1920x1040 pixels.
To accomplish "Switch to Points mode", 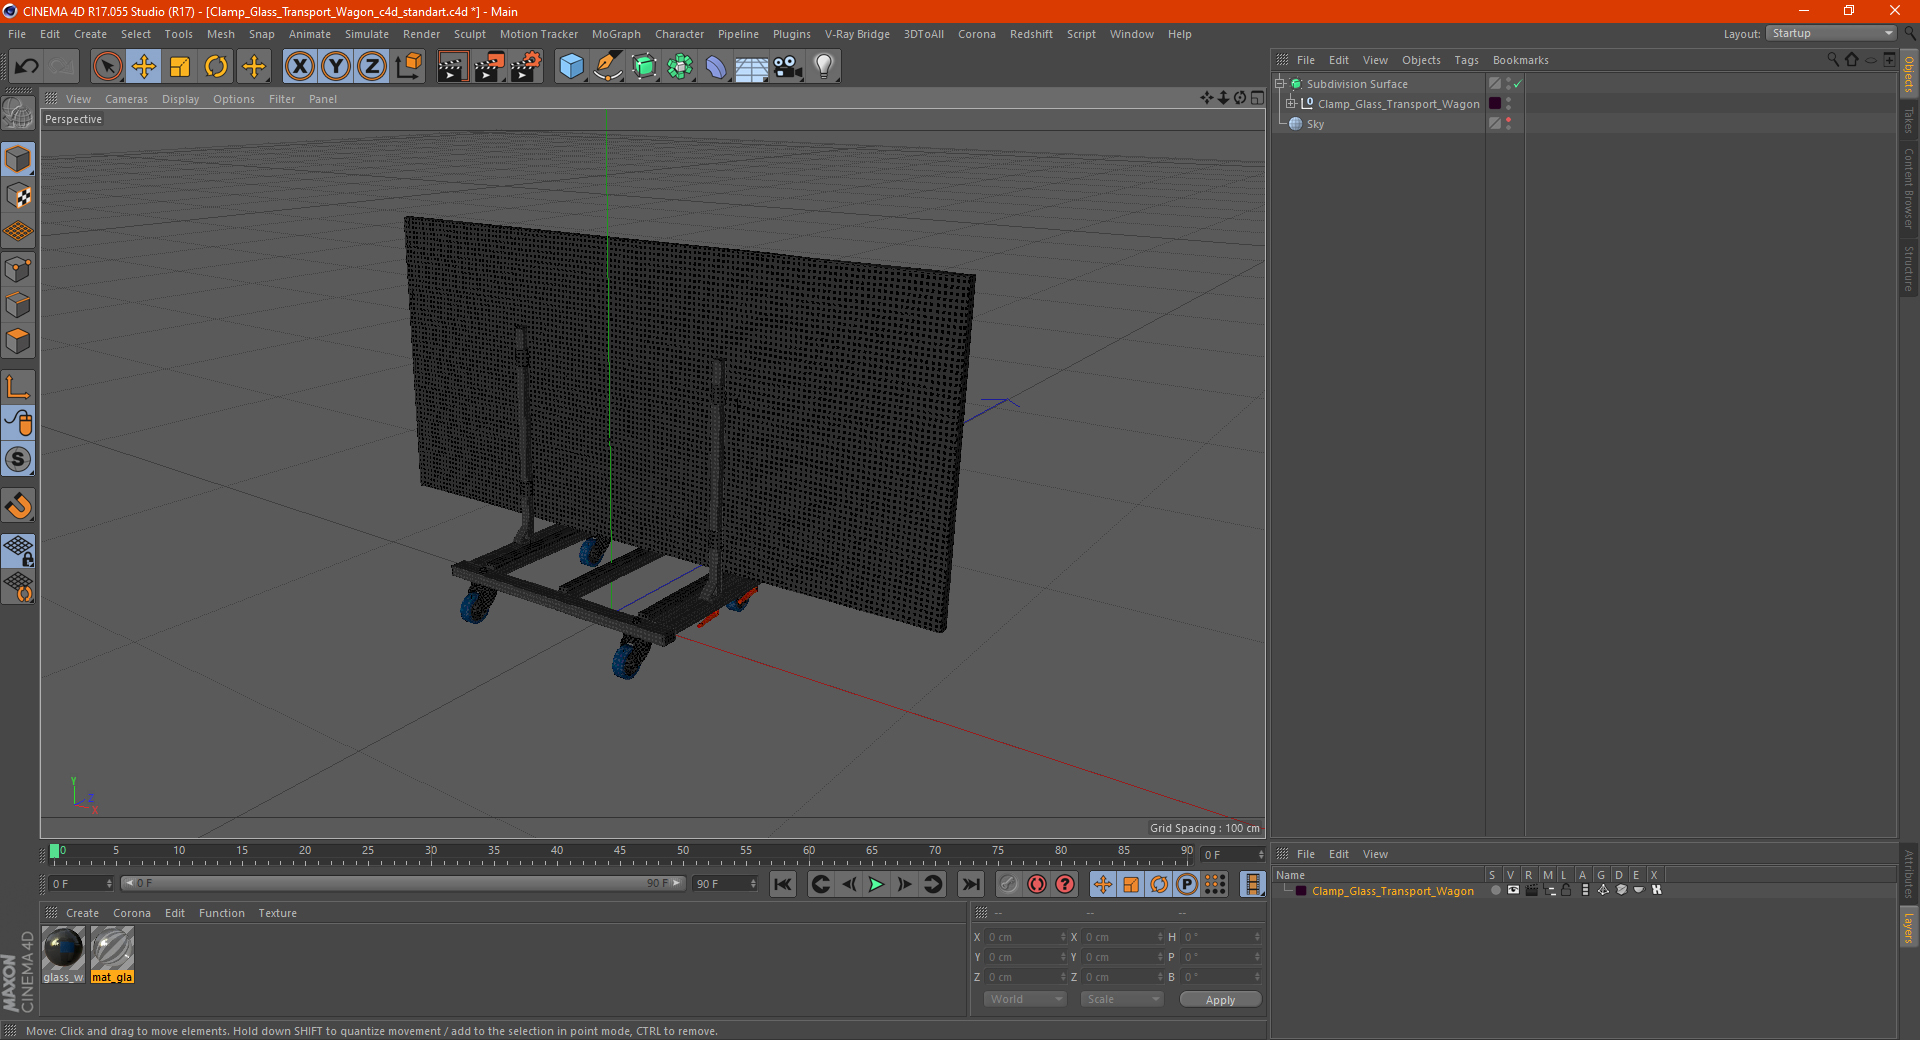I will click(18, 269).
